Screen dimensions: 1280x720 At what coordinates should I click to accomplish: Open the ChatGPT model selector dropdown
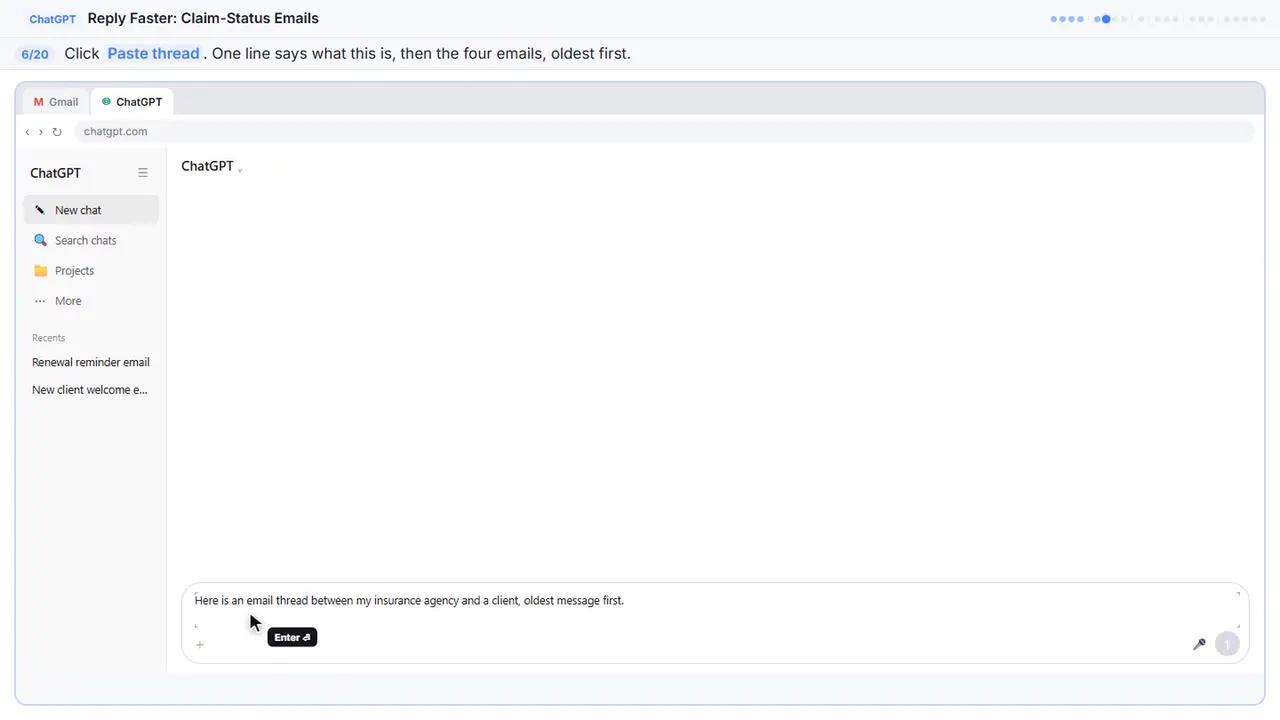coord(212,166)
